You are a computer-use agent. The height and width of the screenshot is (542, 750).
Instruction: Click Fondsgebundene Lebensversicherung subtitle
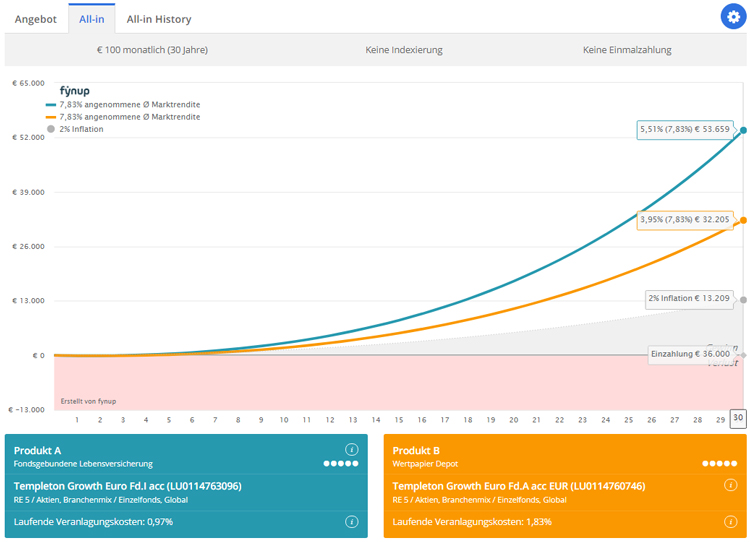coord(83,464)
